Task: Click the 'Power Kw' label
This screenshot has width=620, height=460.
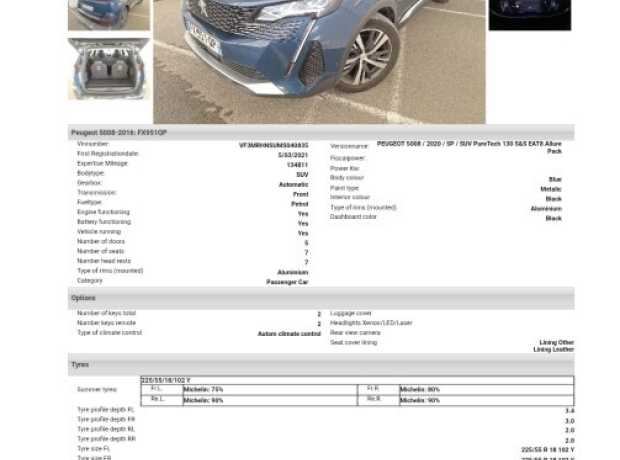Action: point(344,168)
